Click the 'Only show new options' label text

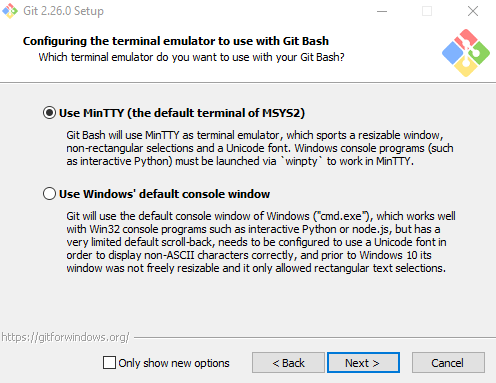pyautogui.click(x=174, y=363)
